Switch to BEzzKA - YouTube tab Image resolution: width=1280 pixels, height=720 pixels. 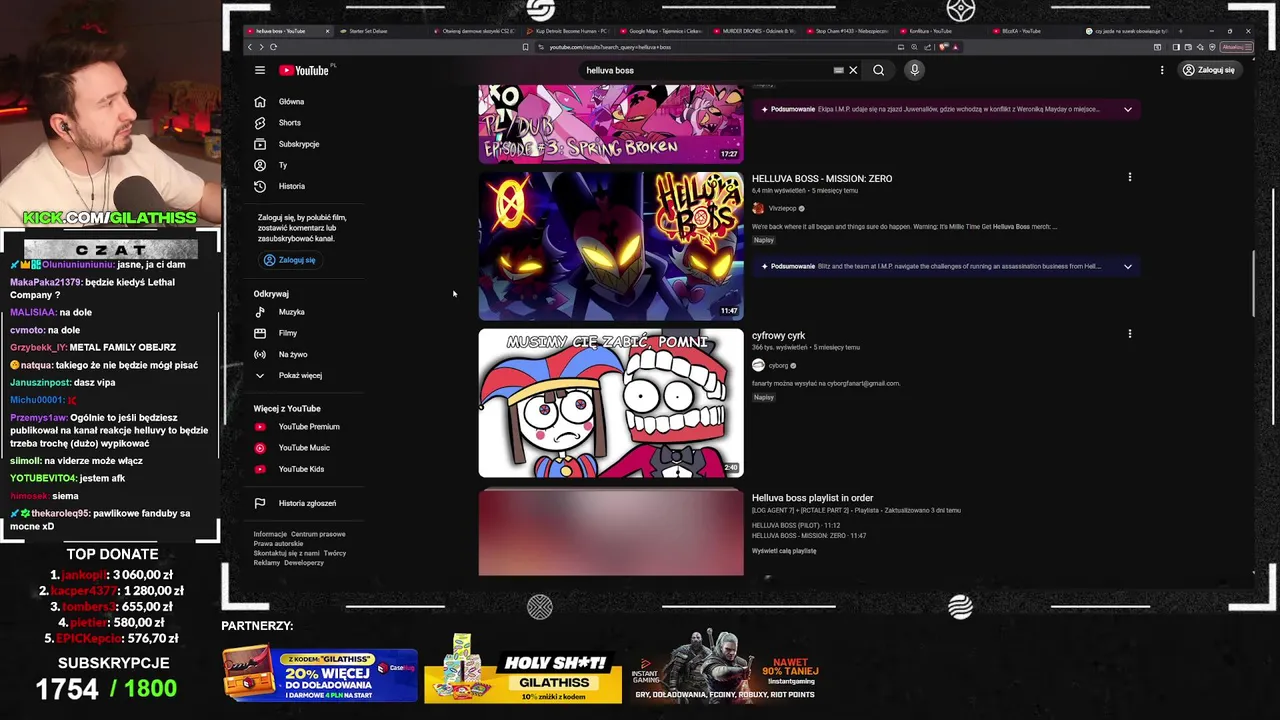pos(1034,31)
